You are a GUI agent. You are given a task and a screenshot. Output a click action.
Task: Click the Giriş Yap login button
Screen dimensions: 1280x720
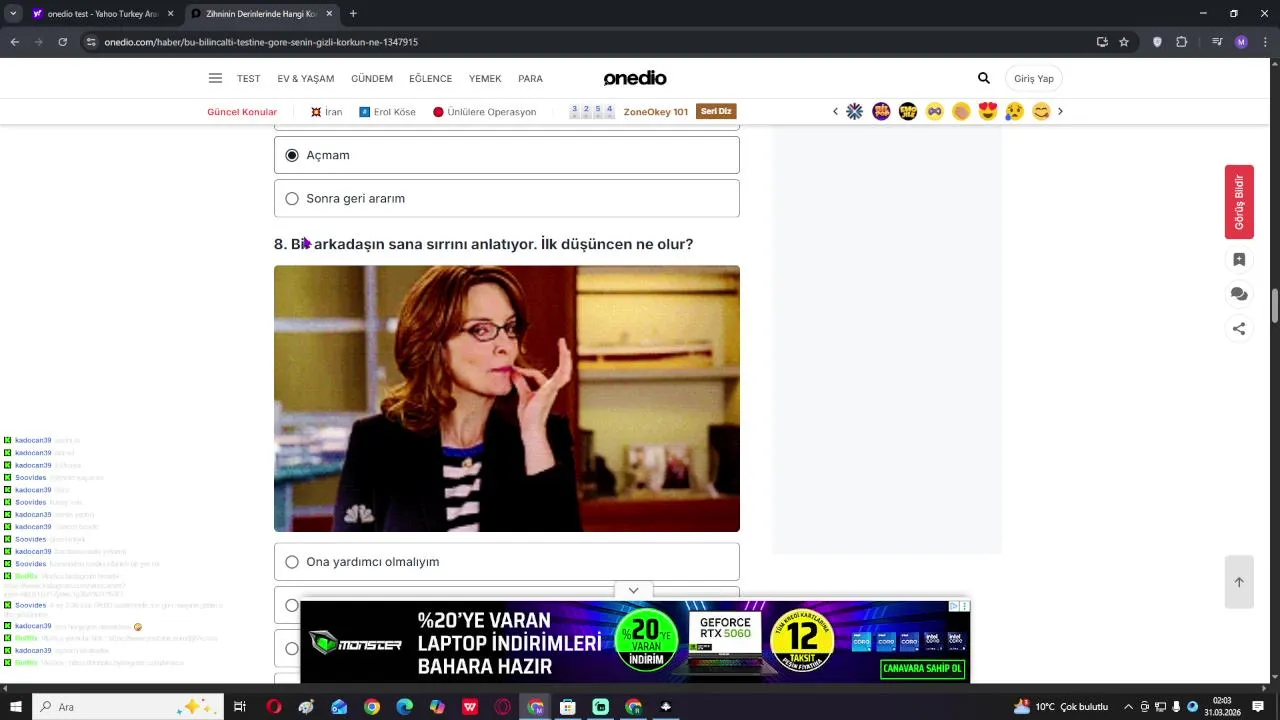pyautogui.click(x=1034, y=78)
